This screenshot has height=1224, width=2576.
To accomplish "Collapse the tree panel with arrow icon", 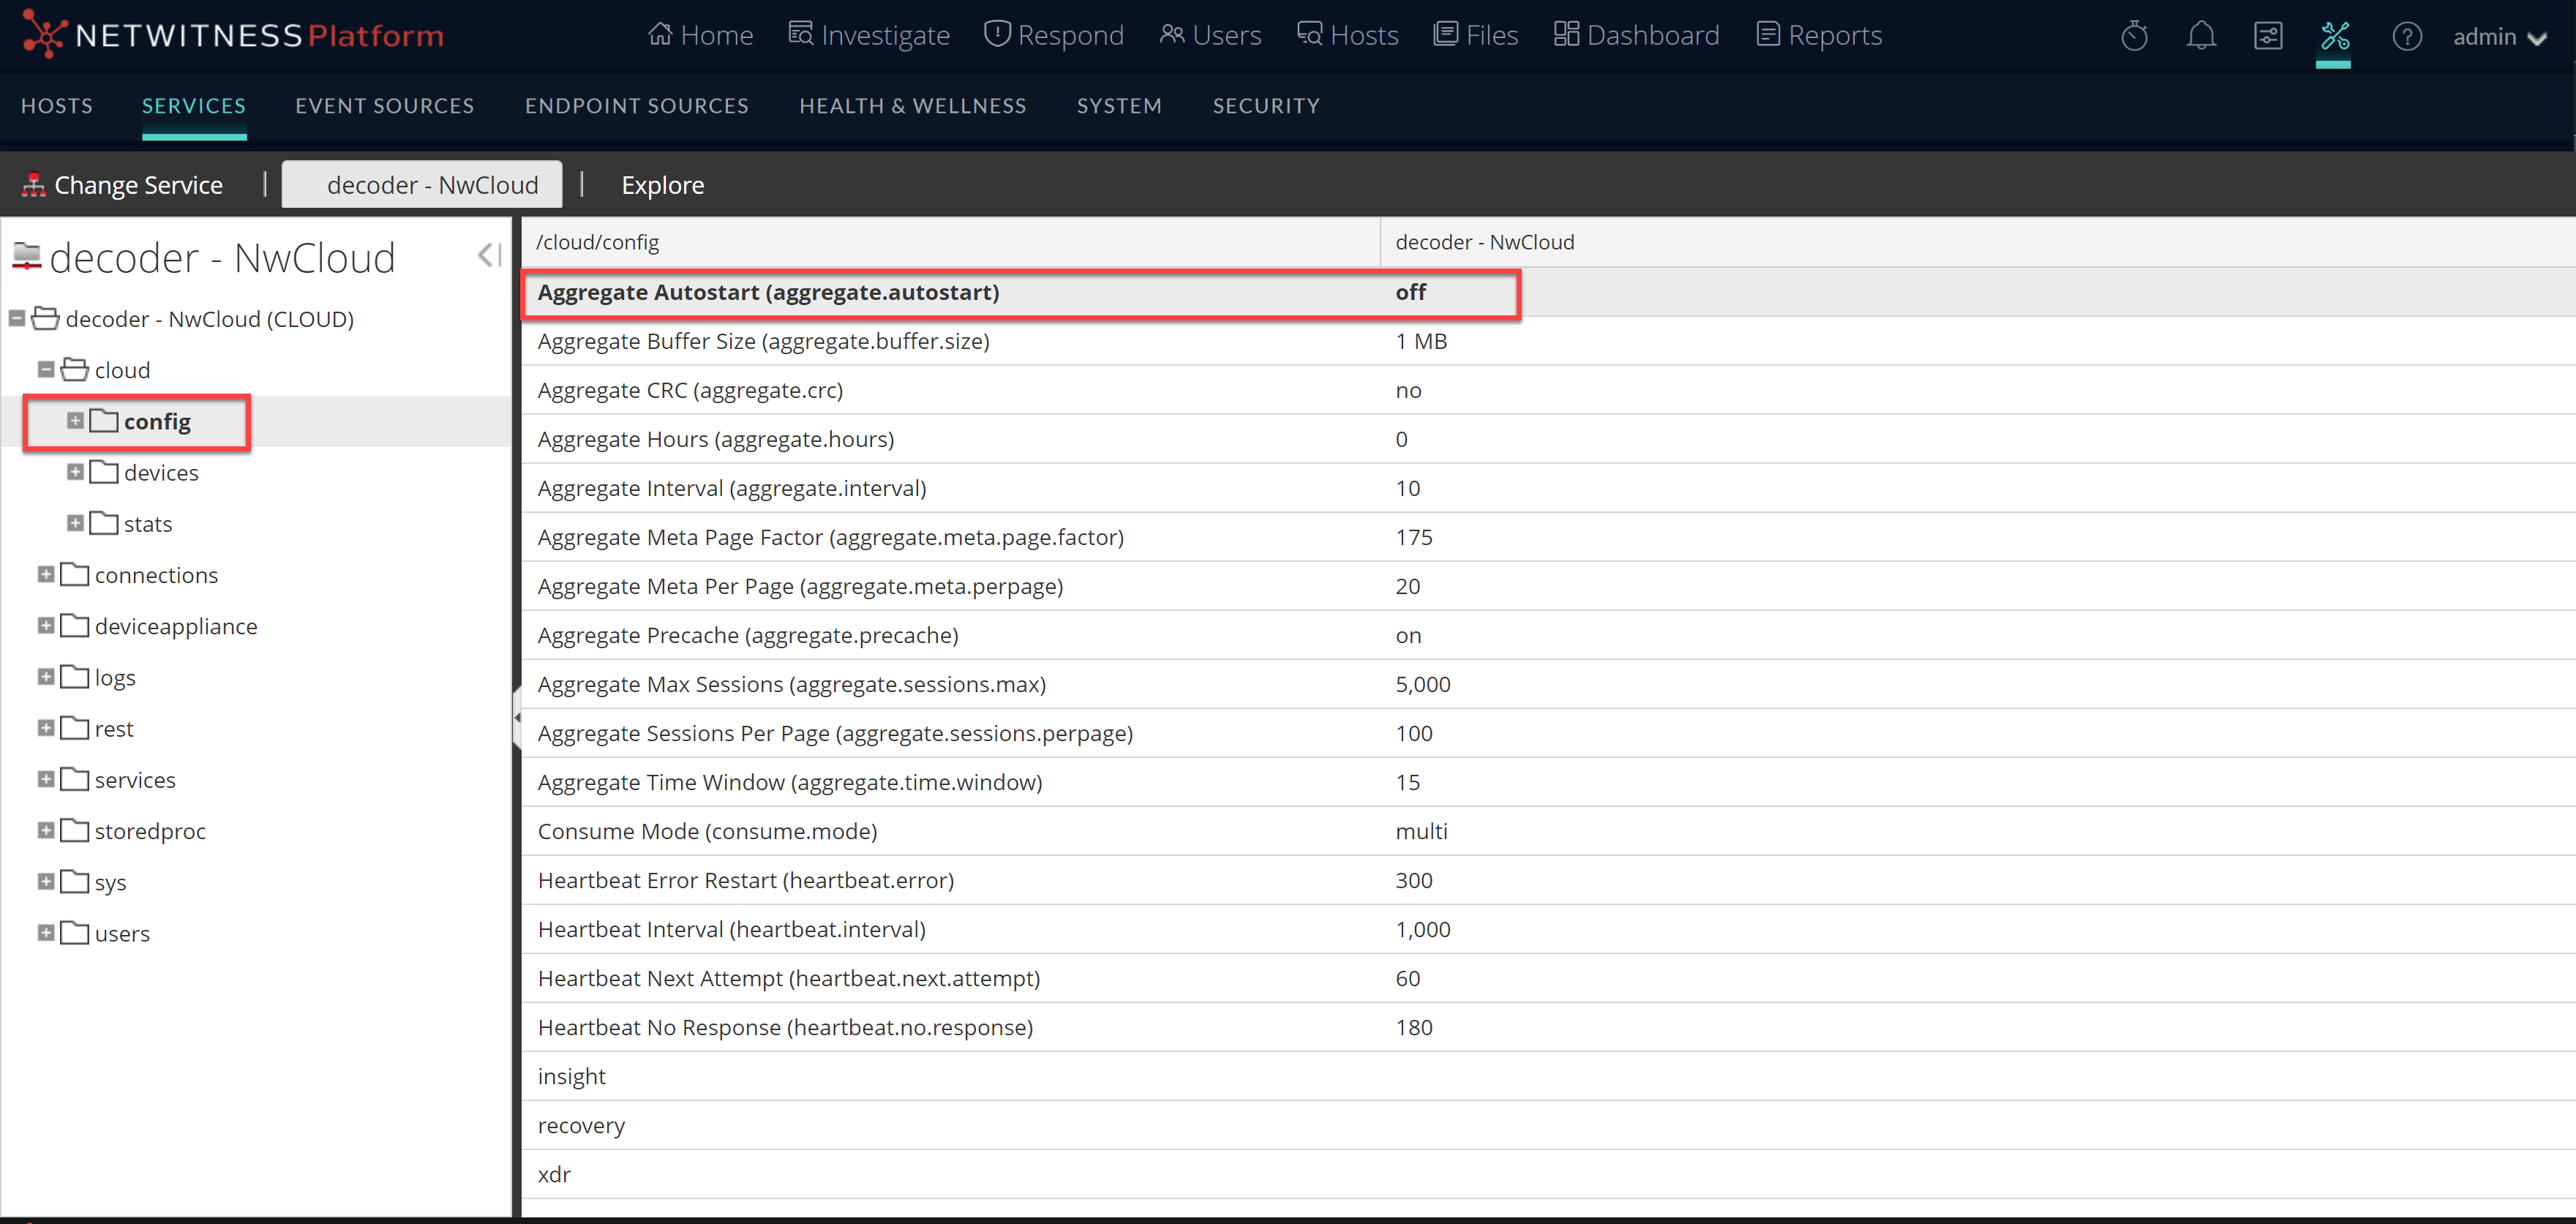I will (489, 256).
